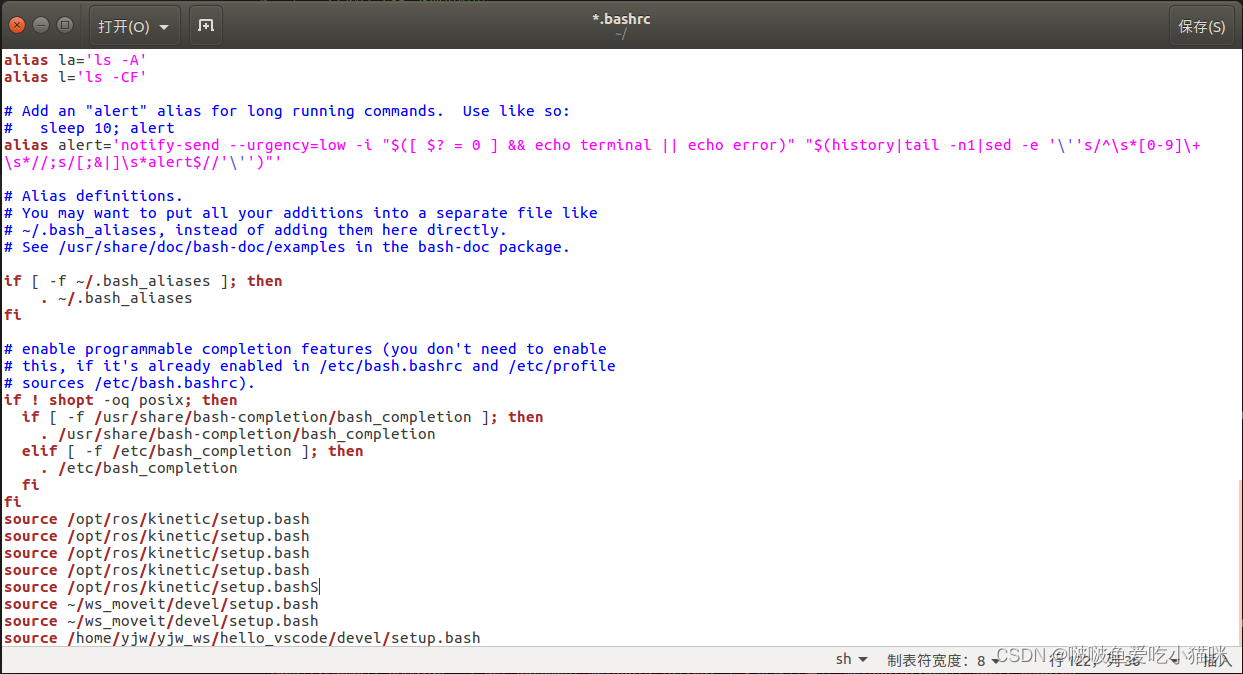This screenshot has height=674, width=1243.
Task: Click the hello_vscode setup.bash source line
Action: tap(240, 637)
